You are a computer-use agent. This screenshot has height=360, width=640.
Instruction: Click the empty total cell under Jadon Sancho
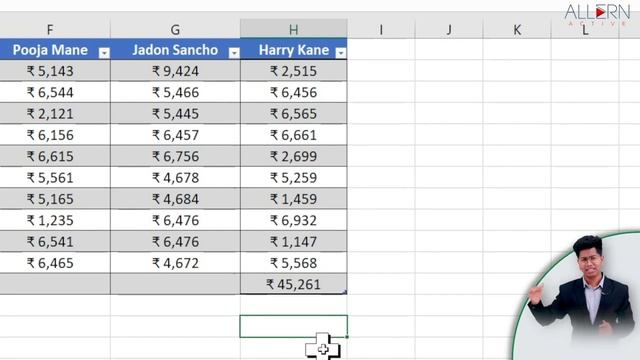tap(175, 284)
